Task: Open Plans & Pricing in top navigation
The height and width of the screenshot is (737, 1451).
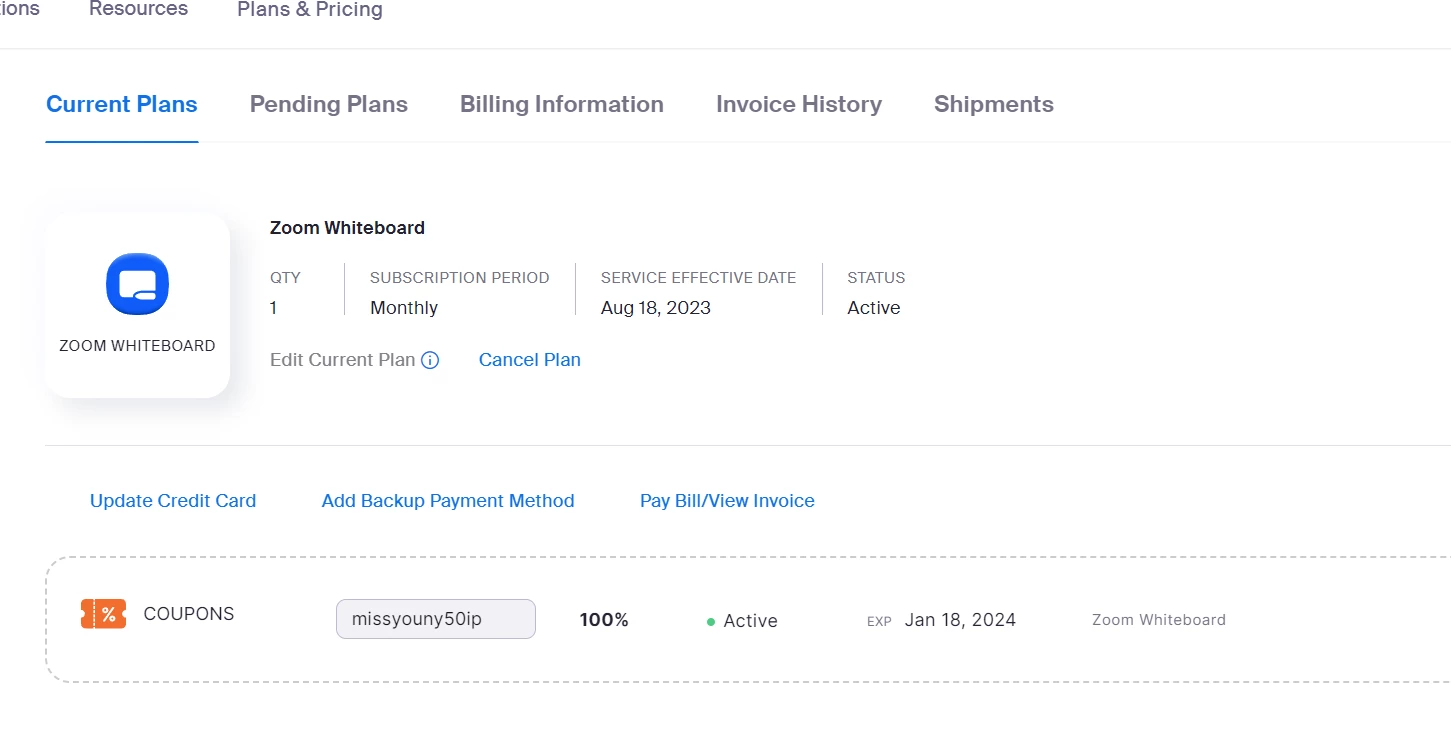Action: (310, 10)
